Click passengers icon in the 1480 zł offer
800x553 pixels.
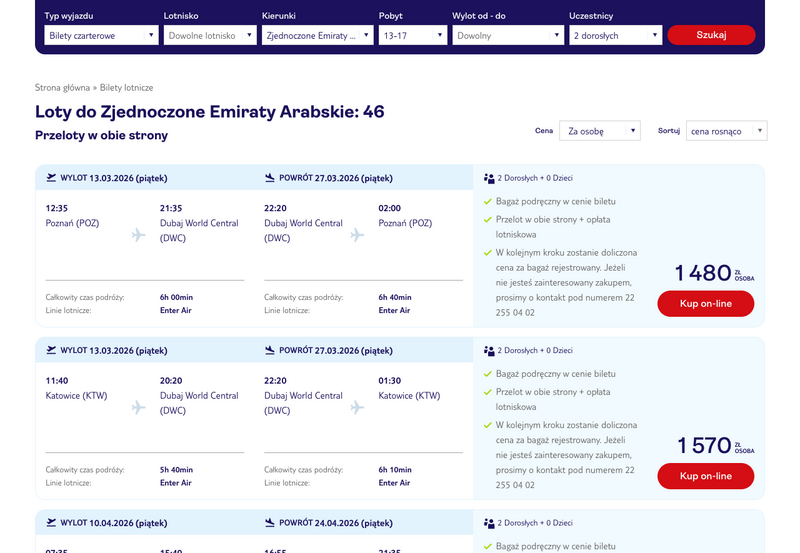[488, 179]
